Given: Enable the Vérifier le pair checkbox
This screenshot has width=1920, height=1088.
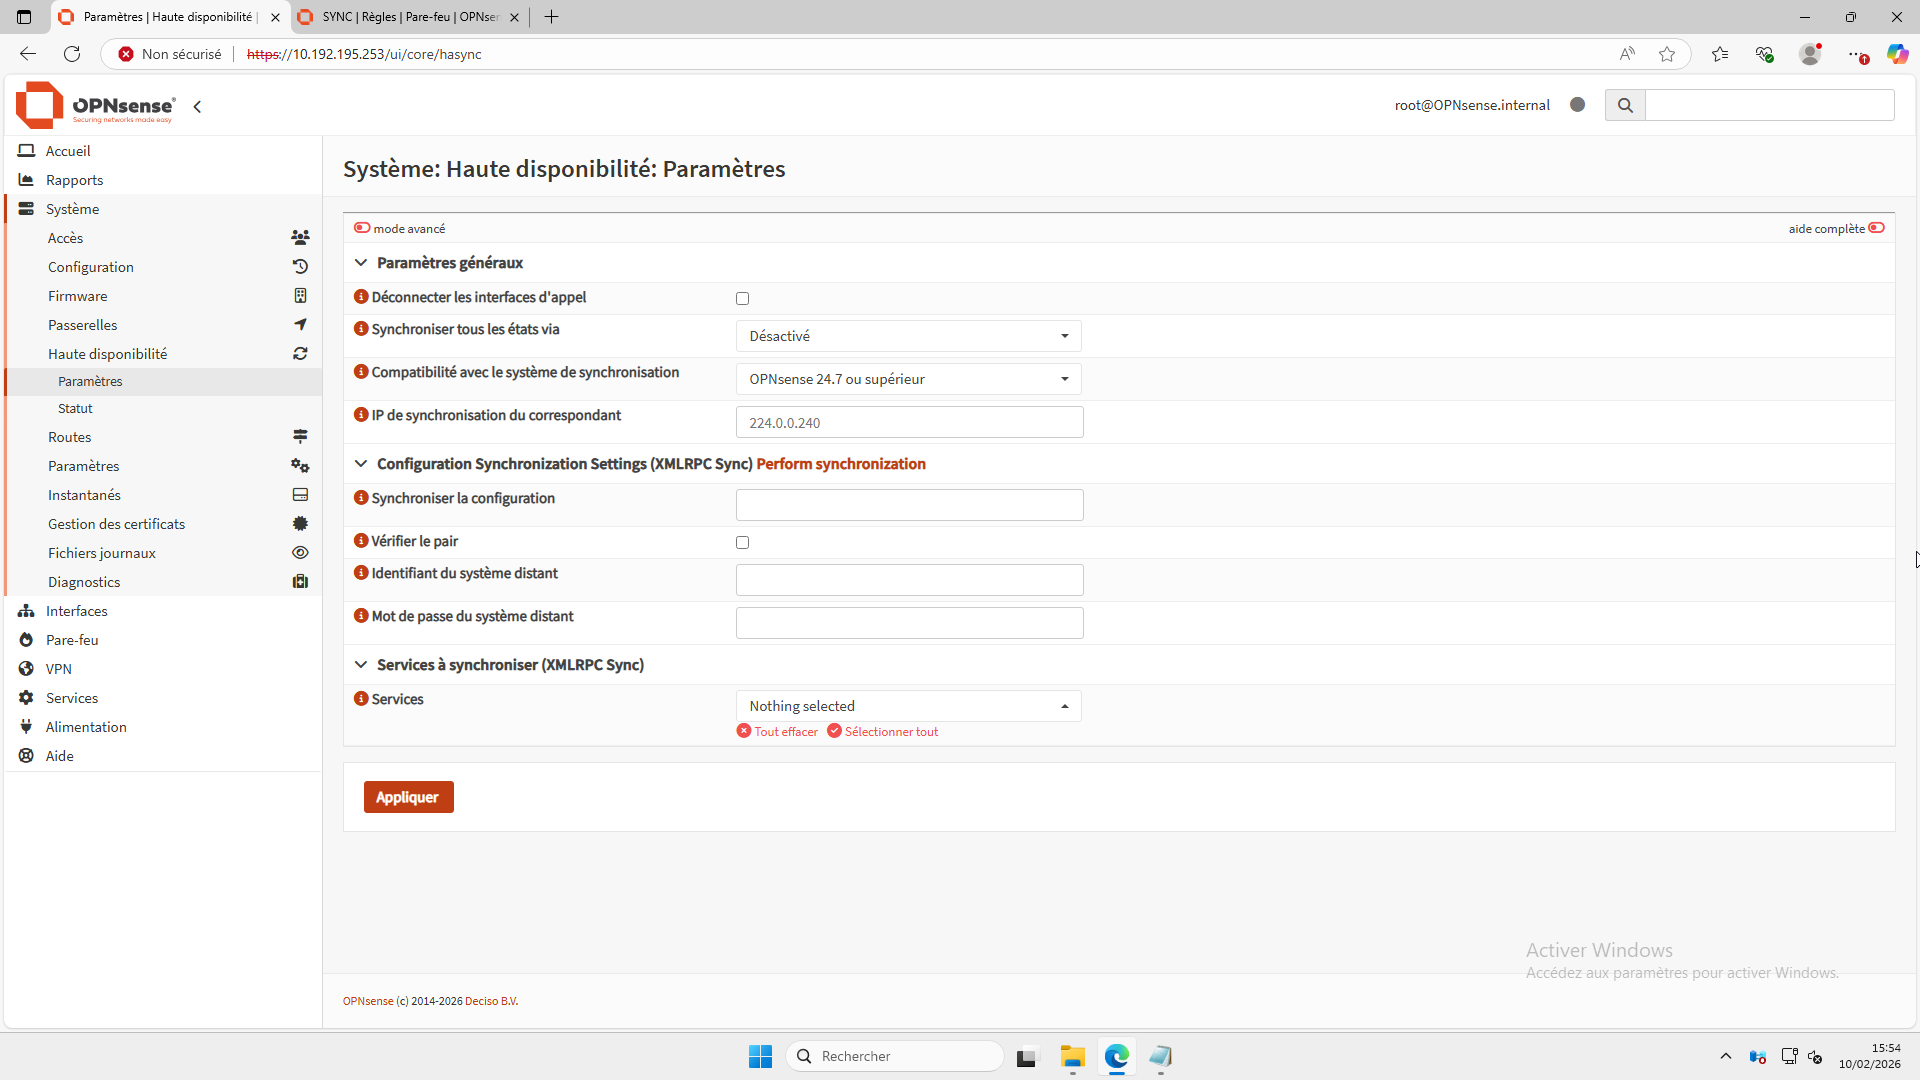Looking at the screenshot, I should [742, 543].
